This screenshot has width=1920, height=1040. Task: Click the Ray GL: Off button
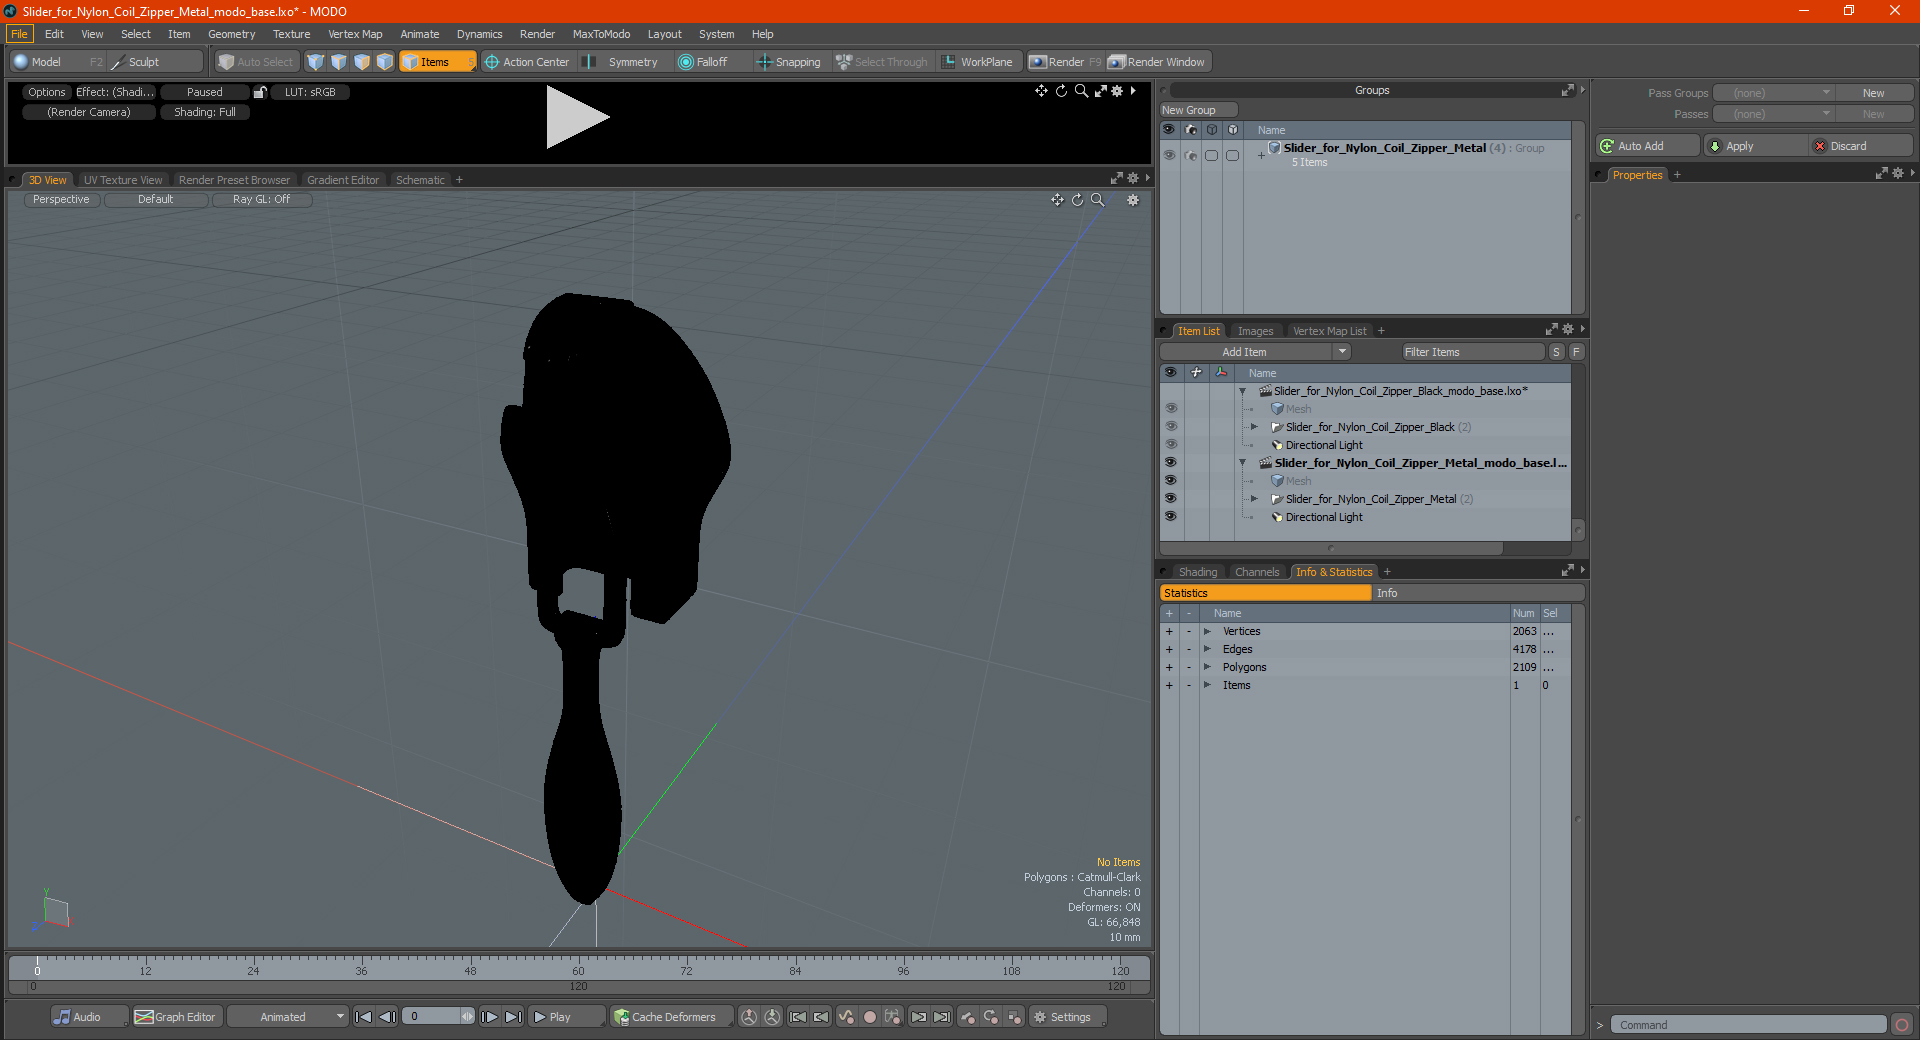click(x=261, y=199)
